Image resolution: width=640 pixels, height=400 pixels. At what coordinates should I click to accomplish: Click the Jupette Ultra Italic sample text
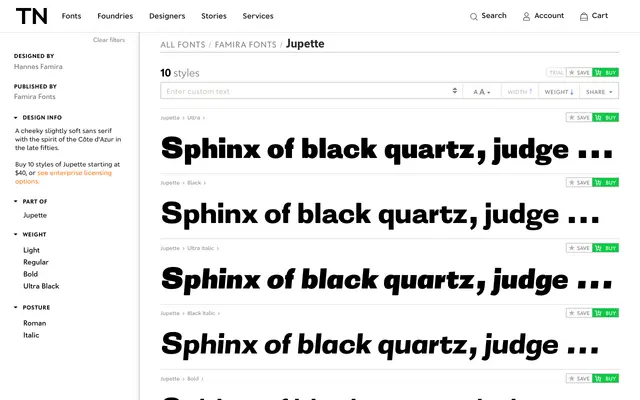click(387, 280)
